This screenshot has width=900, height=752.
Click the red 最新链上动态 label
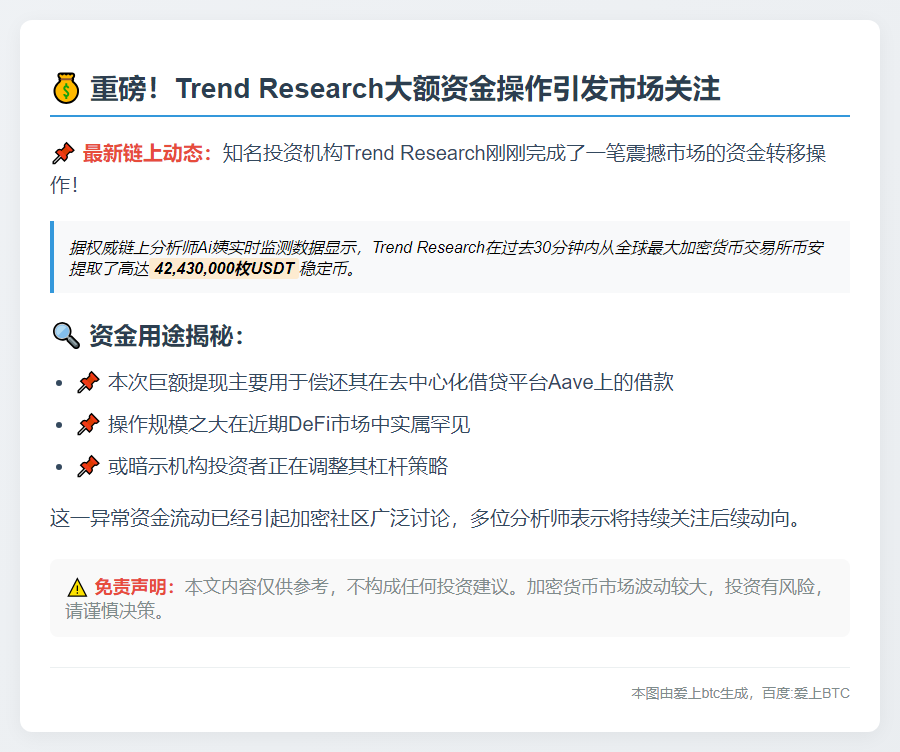point(146,154)
